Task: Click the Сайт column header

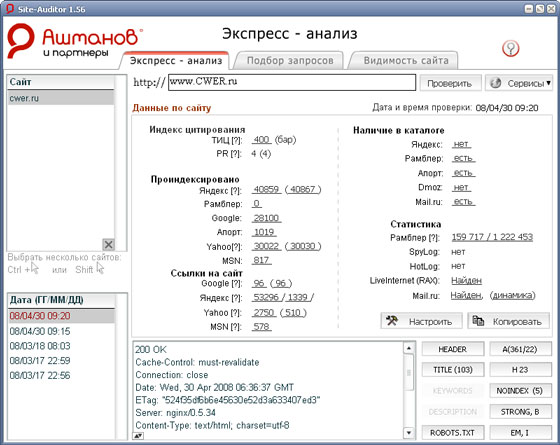Action: 61,82
